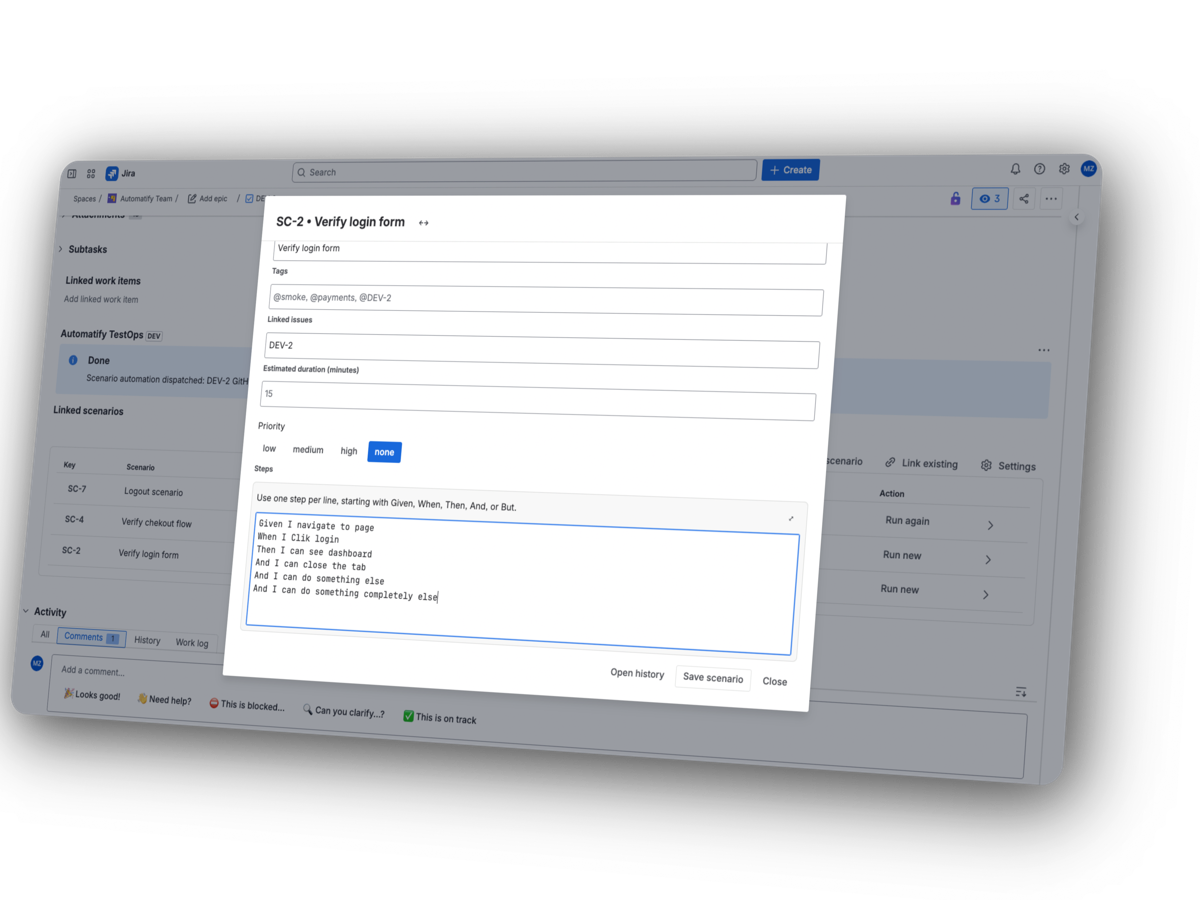The width and height of the screenshot is (1200, 900).
Task: Collapse the right details panel chevron
Action: tap(1077, 217)
